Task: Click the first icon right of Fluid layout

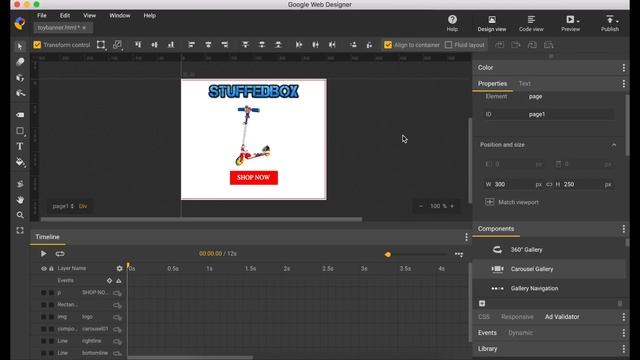Action: coord(500,45)
